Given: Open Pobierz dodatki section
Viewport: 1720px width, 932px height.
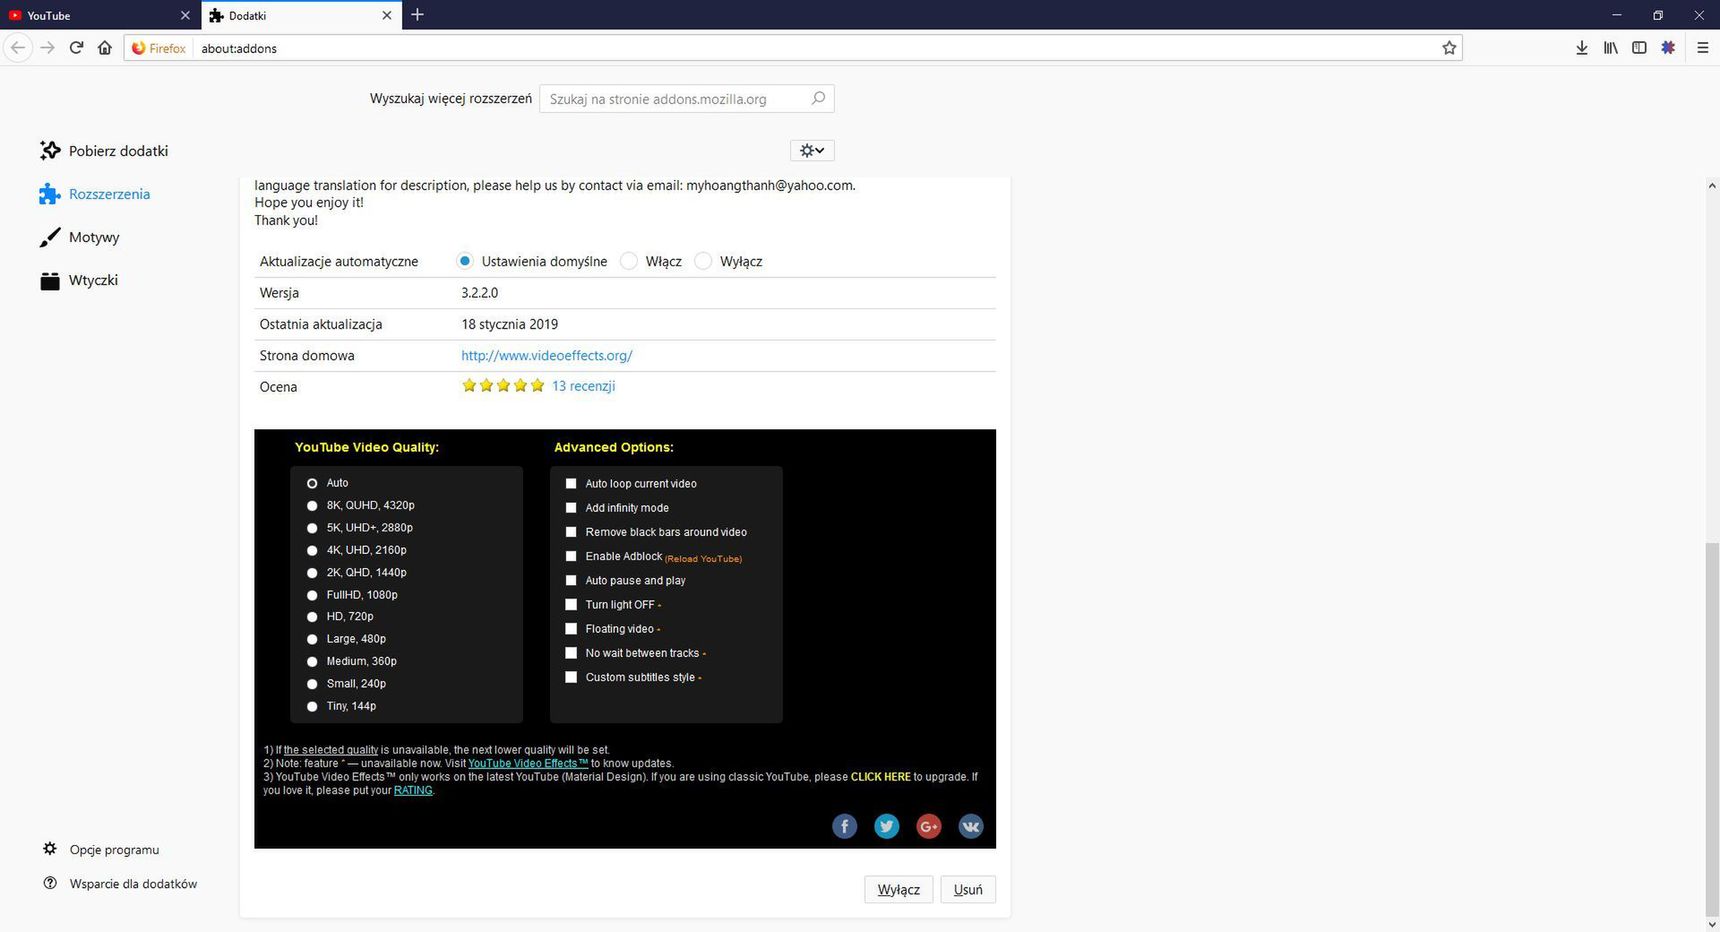Looking at the screenshot, I should pos(104,151).
